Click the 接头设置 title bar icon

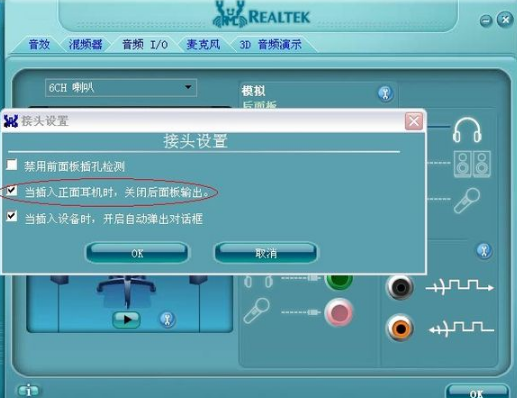point(11,121)
